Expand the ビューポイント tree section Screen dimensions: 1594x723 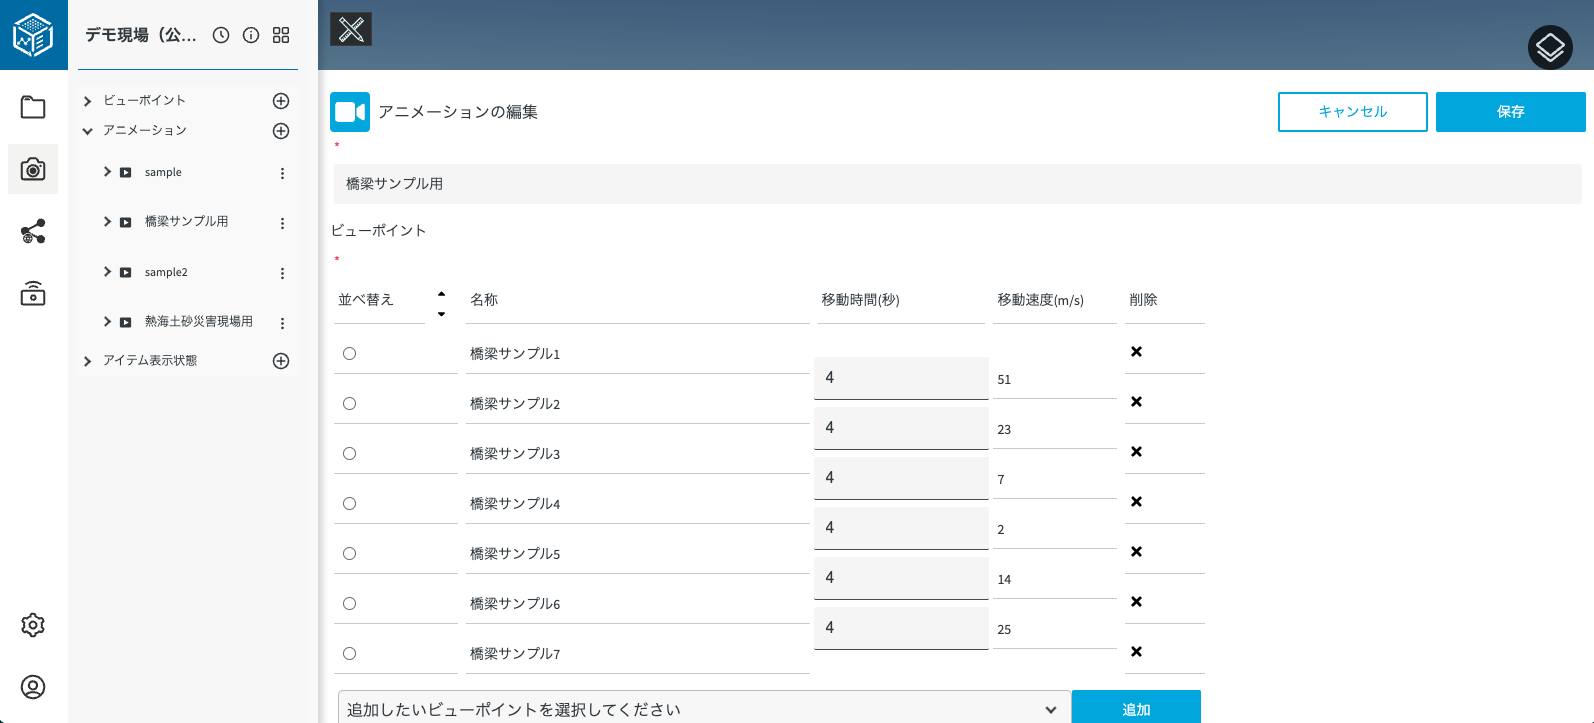(88, 101)
